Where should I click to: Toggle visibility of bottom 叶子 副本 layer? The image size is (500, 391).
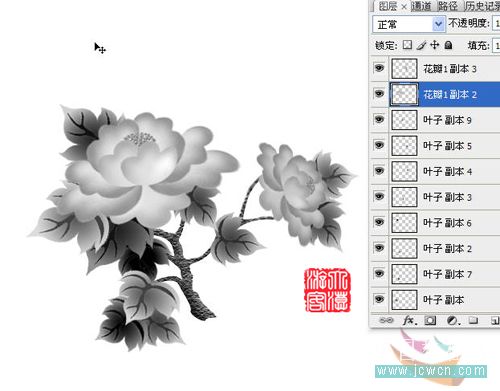click(379, 299)
